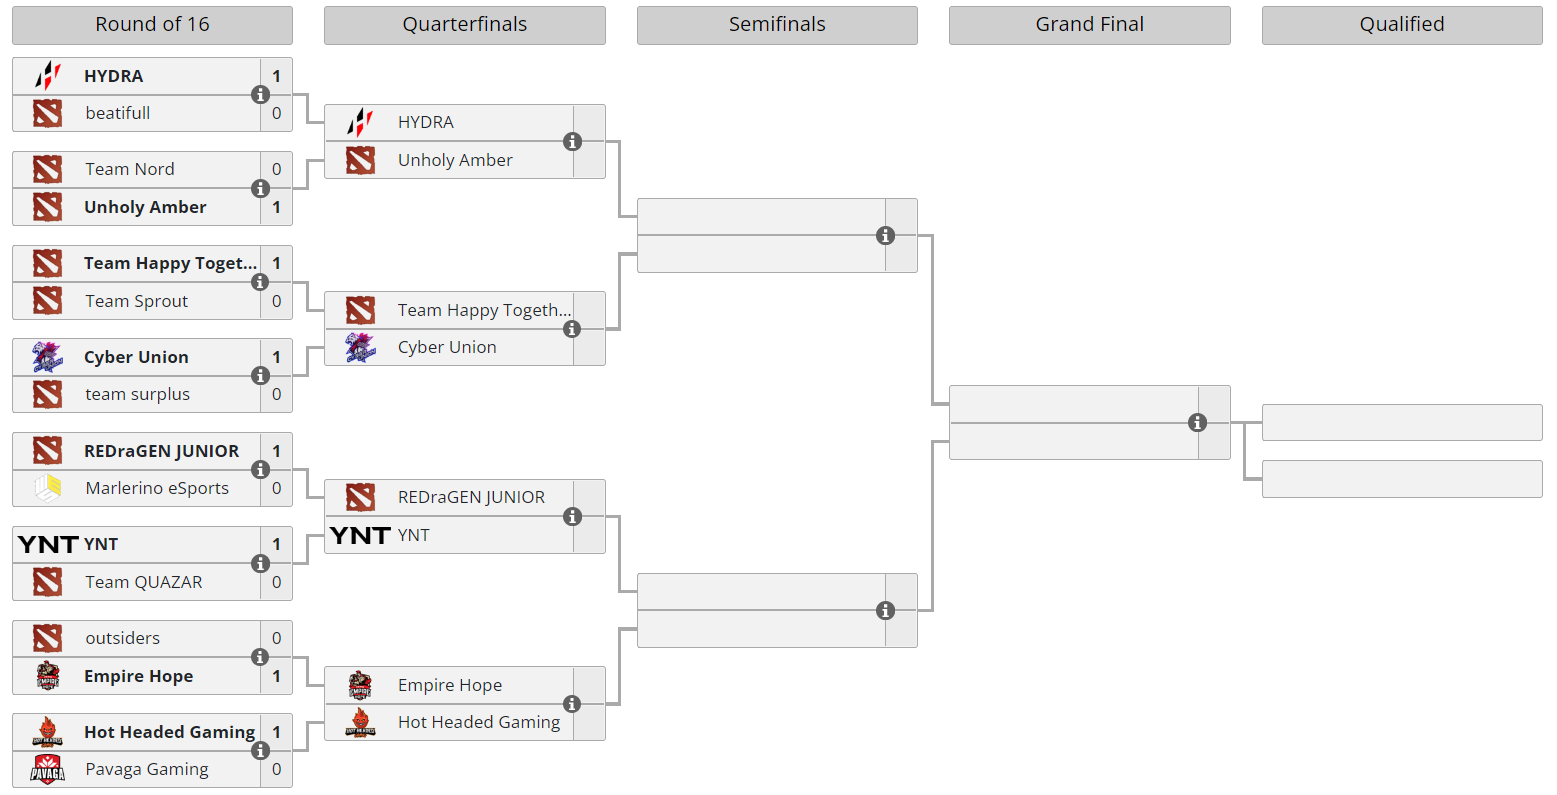Image resolution: width=1557 pixels, height=795 pixels.
Task: Click Empire Hope logo in Quarterfinals
Action: tap(360, 685)
